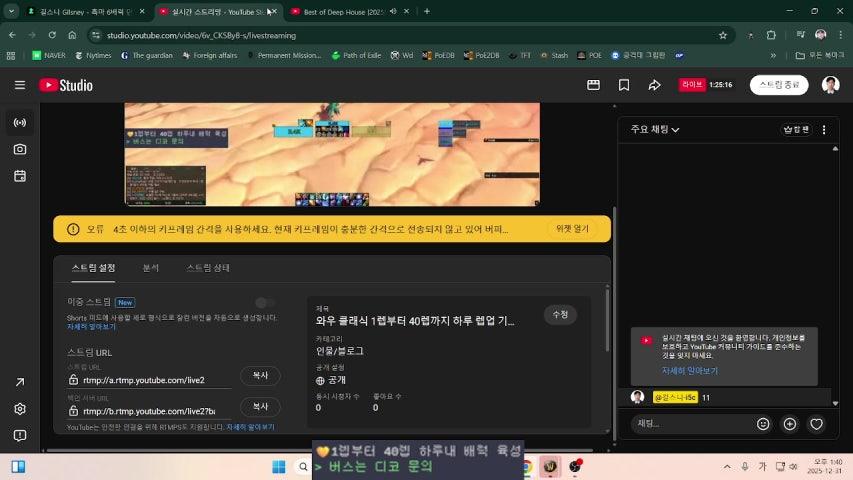
Task: Switch to the Best of Deep House tab
Action: 350,11
